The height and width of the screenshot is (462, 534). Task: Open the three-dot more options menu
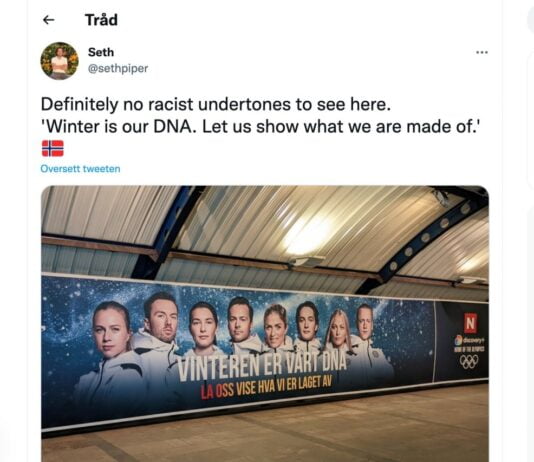click(482, 52)
